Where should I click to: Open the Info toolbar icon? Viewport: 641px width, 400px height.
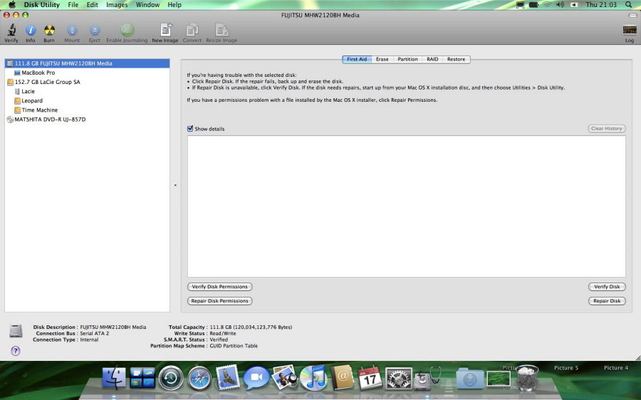30,30
